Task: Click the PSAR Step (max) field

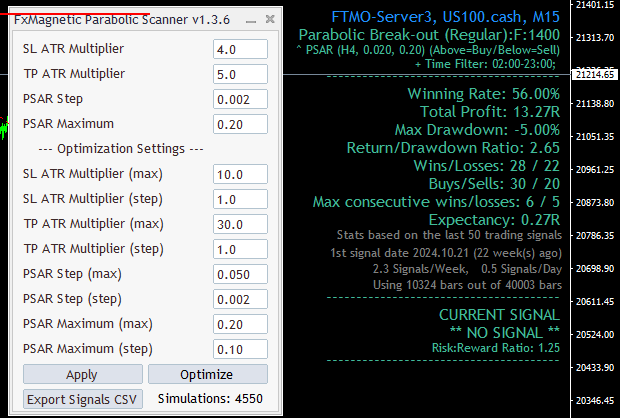Action: point(240,274)
